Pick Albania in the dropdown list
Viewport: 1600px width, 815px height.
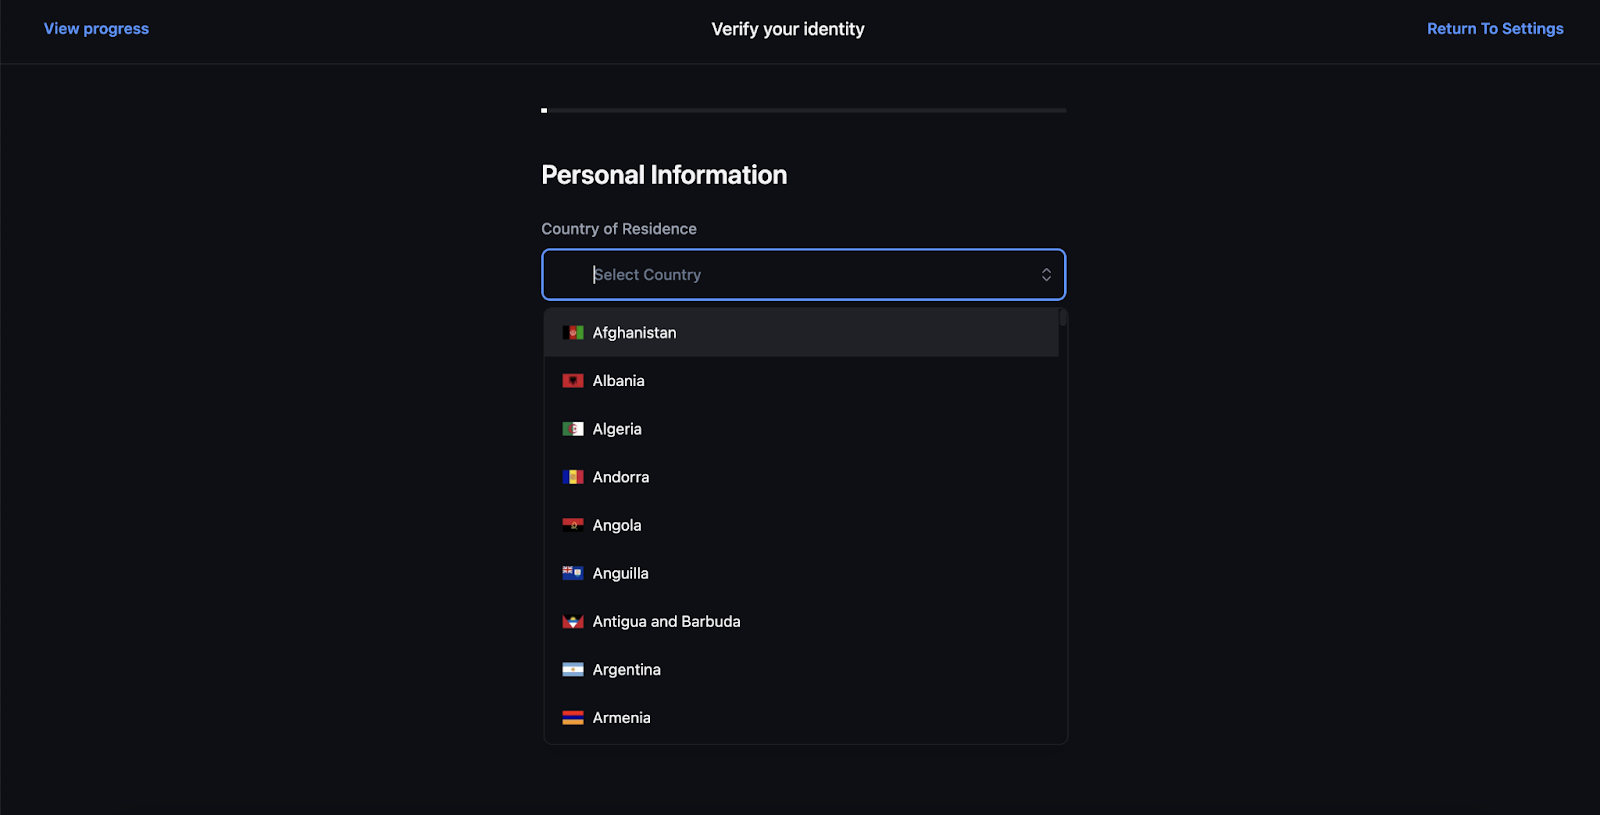click(618, 381)
